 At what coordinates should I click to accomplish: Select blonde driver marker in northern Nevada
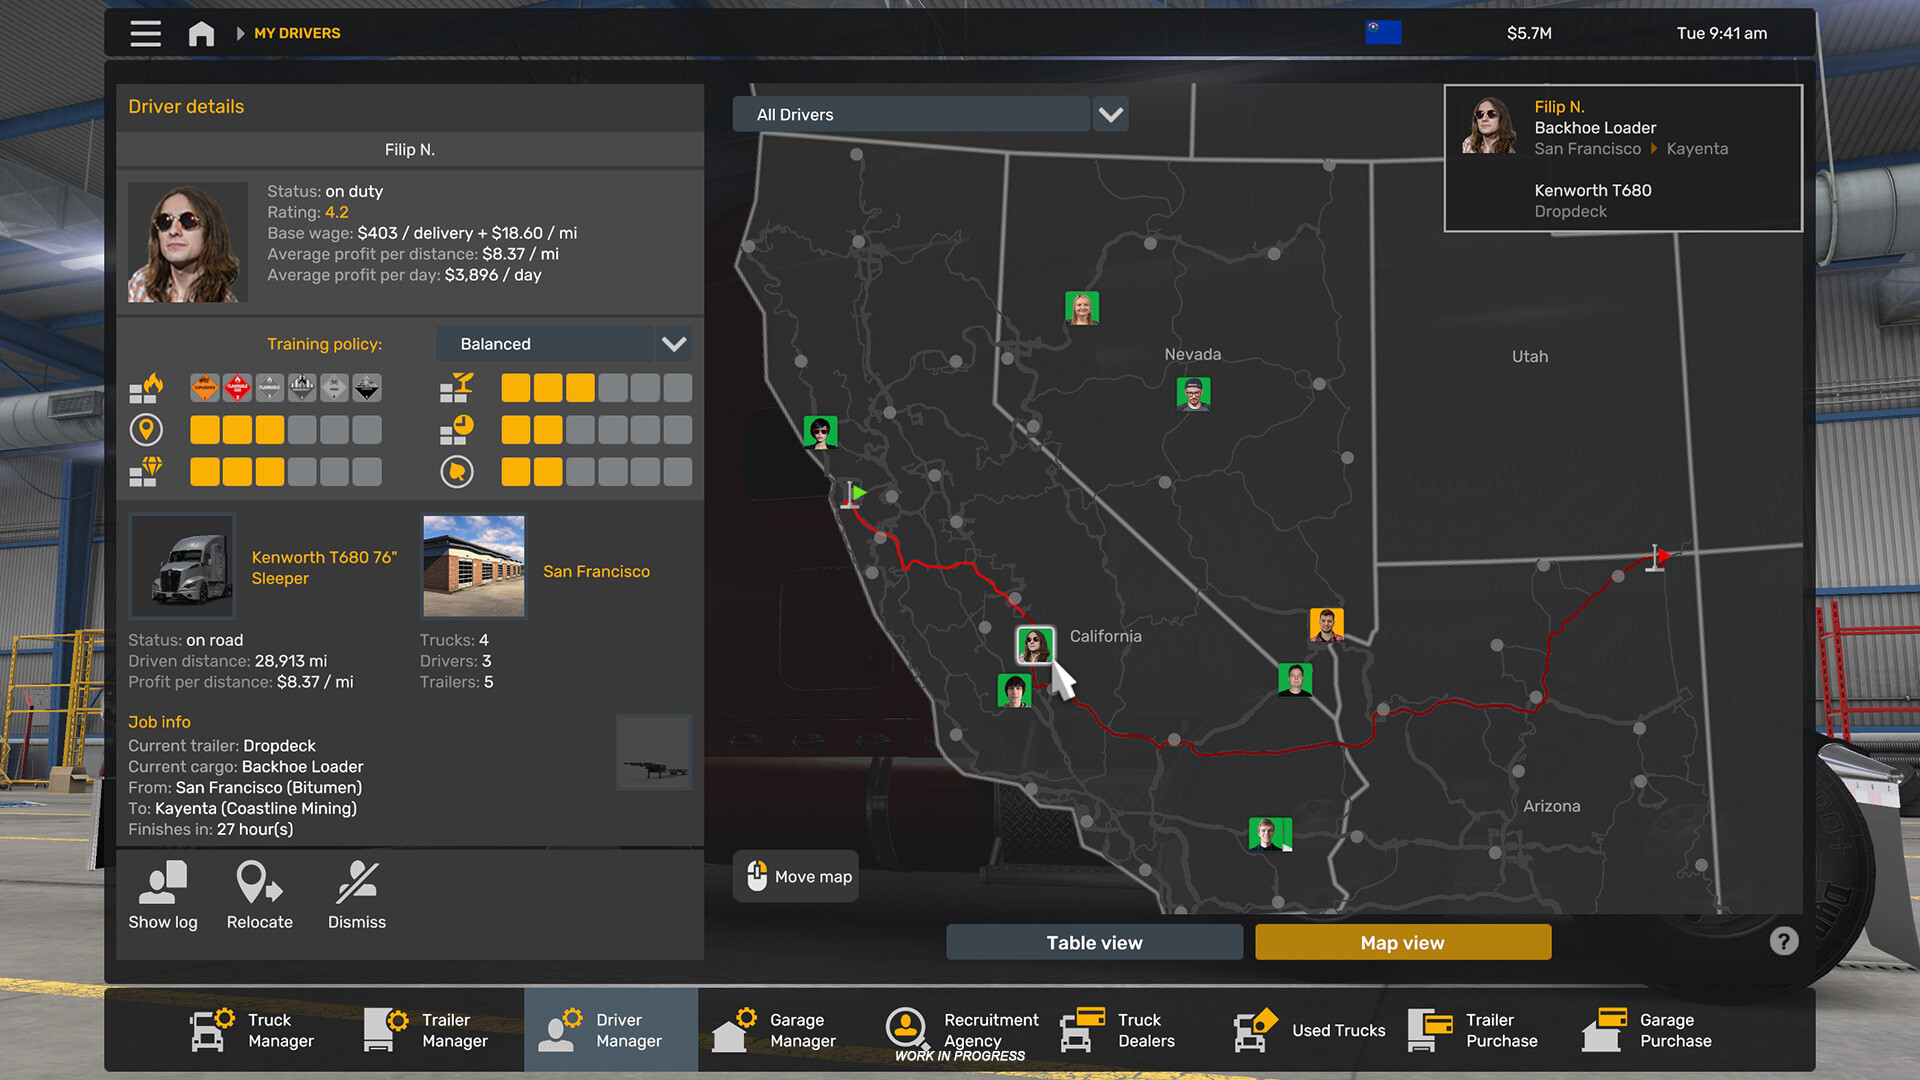[x=1082, y=308]
